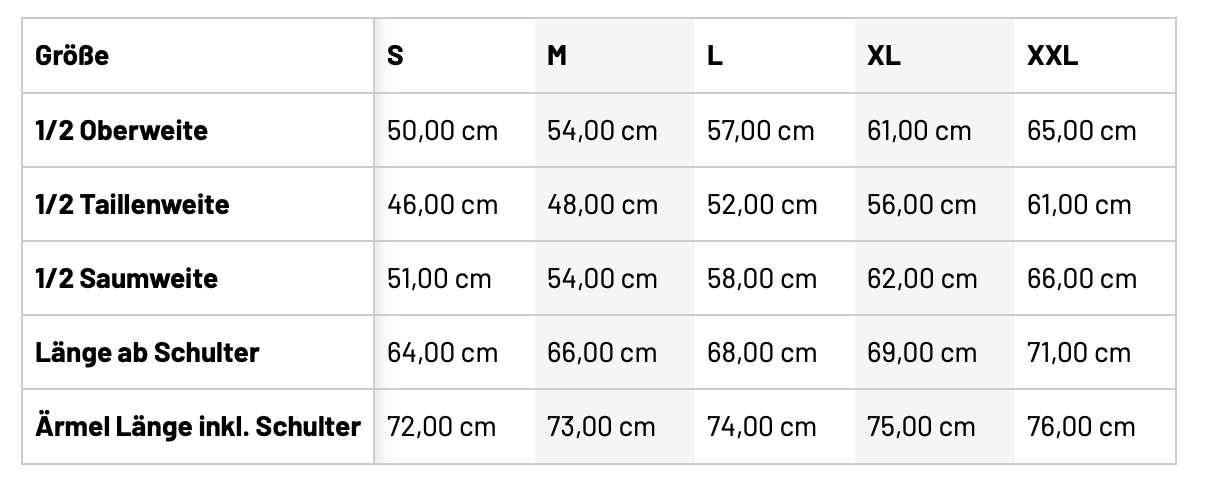Select the 1/2 Taillenweite row label

coord(132,204)
